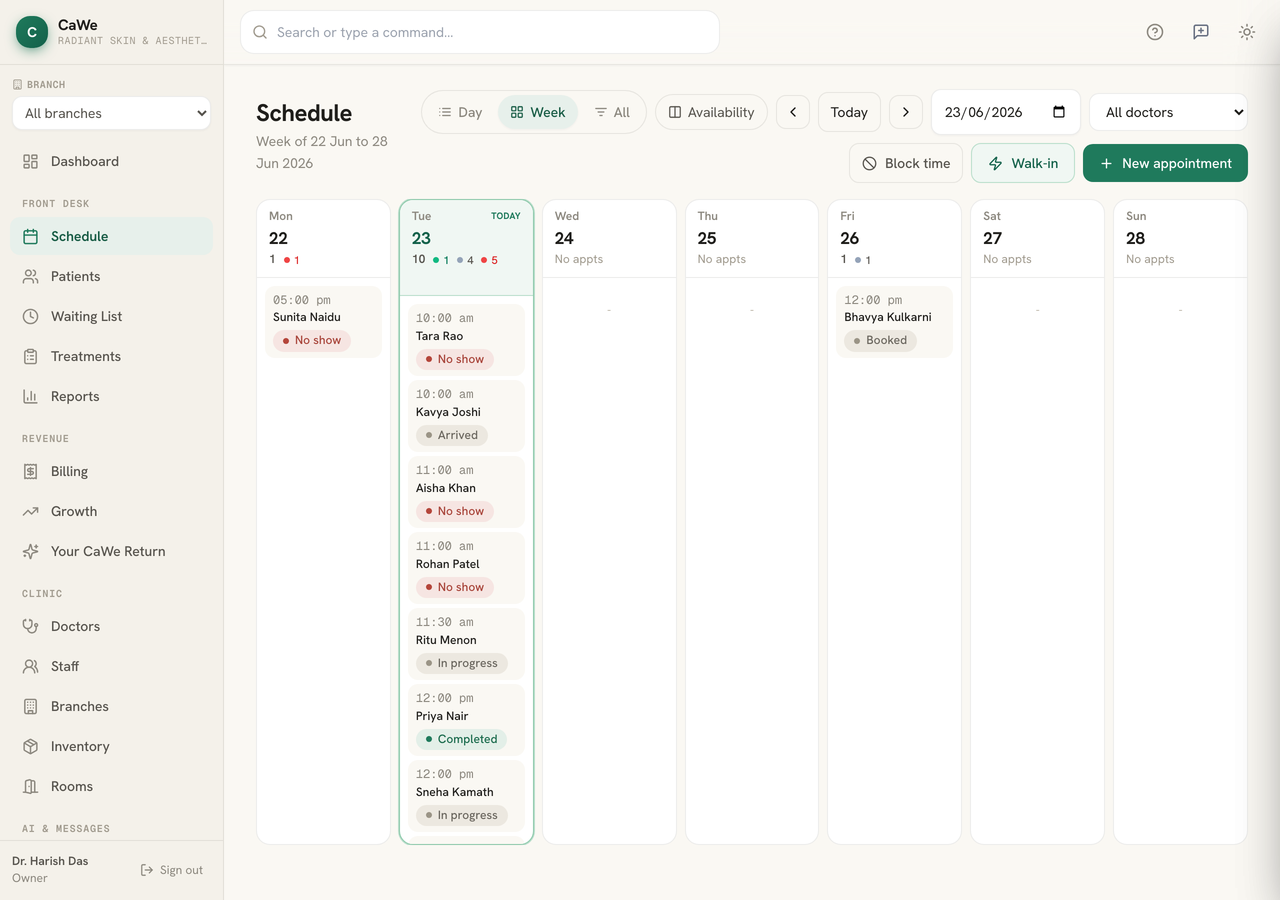Image resolution: width=1280 pixels, height=900 pixels.
Task: Select the Sun 28 day header
Action: 1180,238
